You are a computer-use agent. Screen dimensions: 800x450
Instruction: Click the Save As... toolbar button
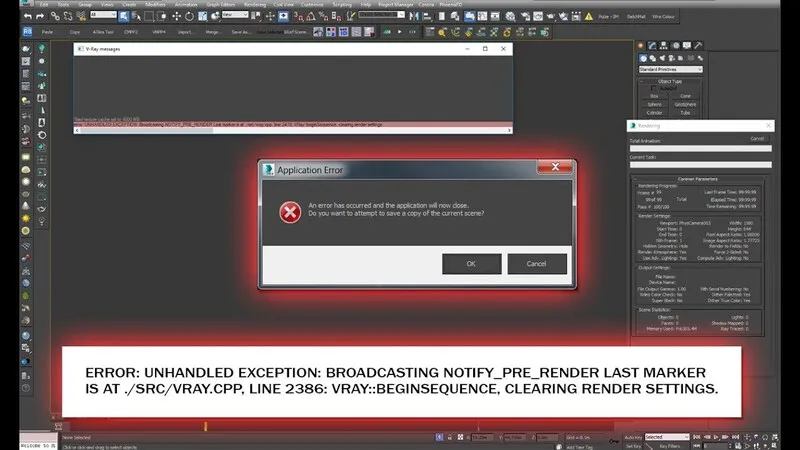click(241, 32)
